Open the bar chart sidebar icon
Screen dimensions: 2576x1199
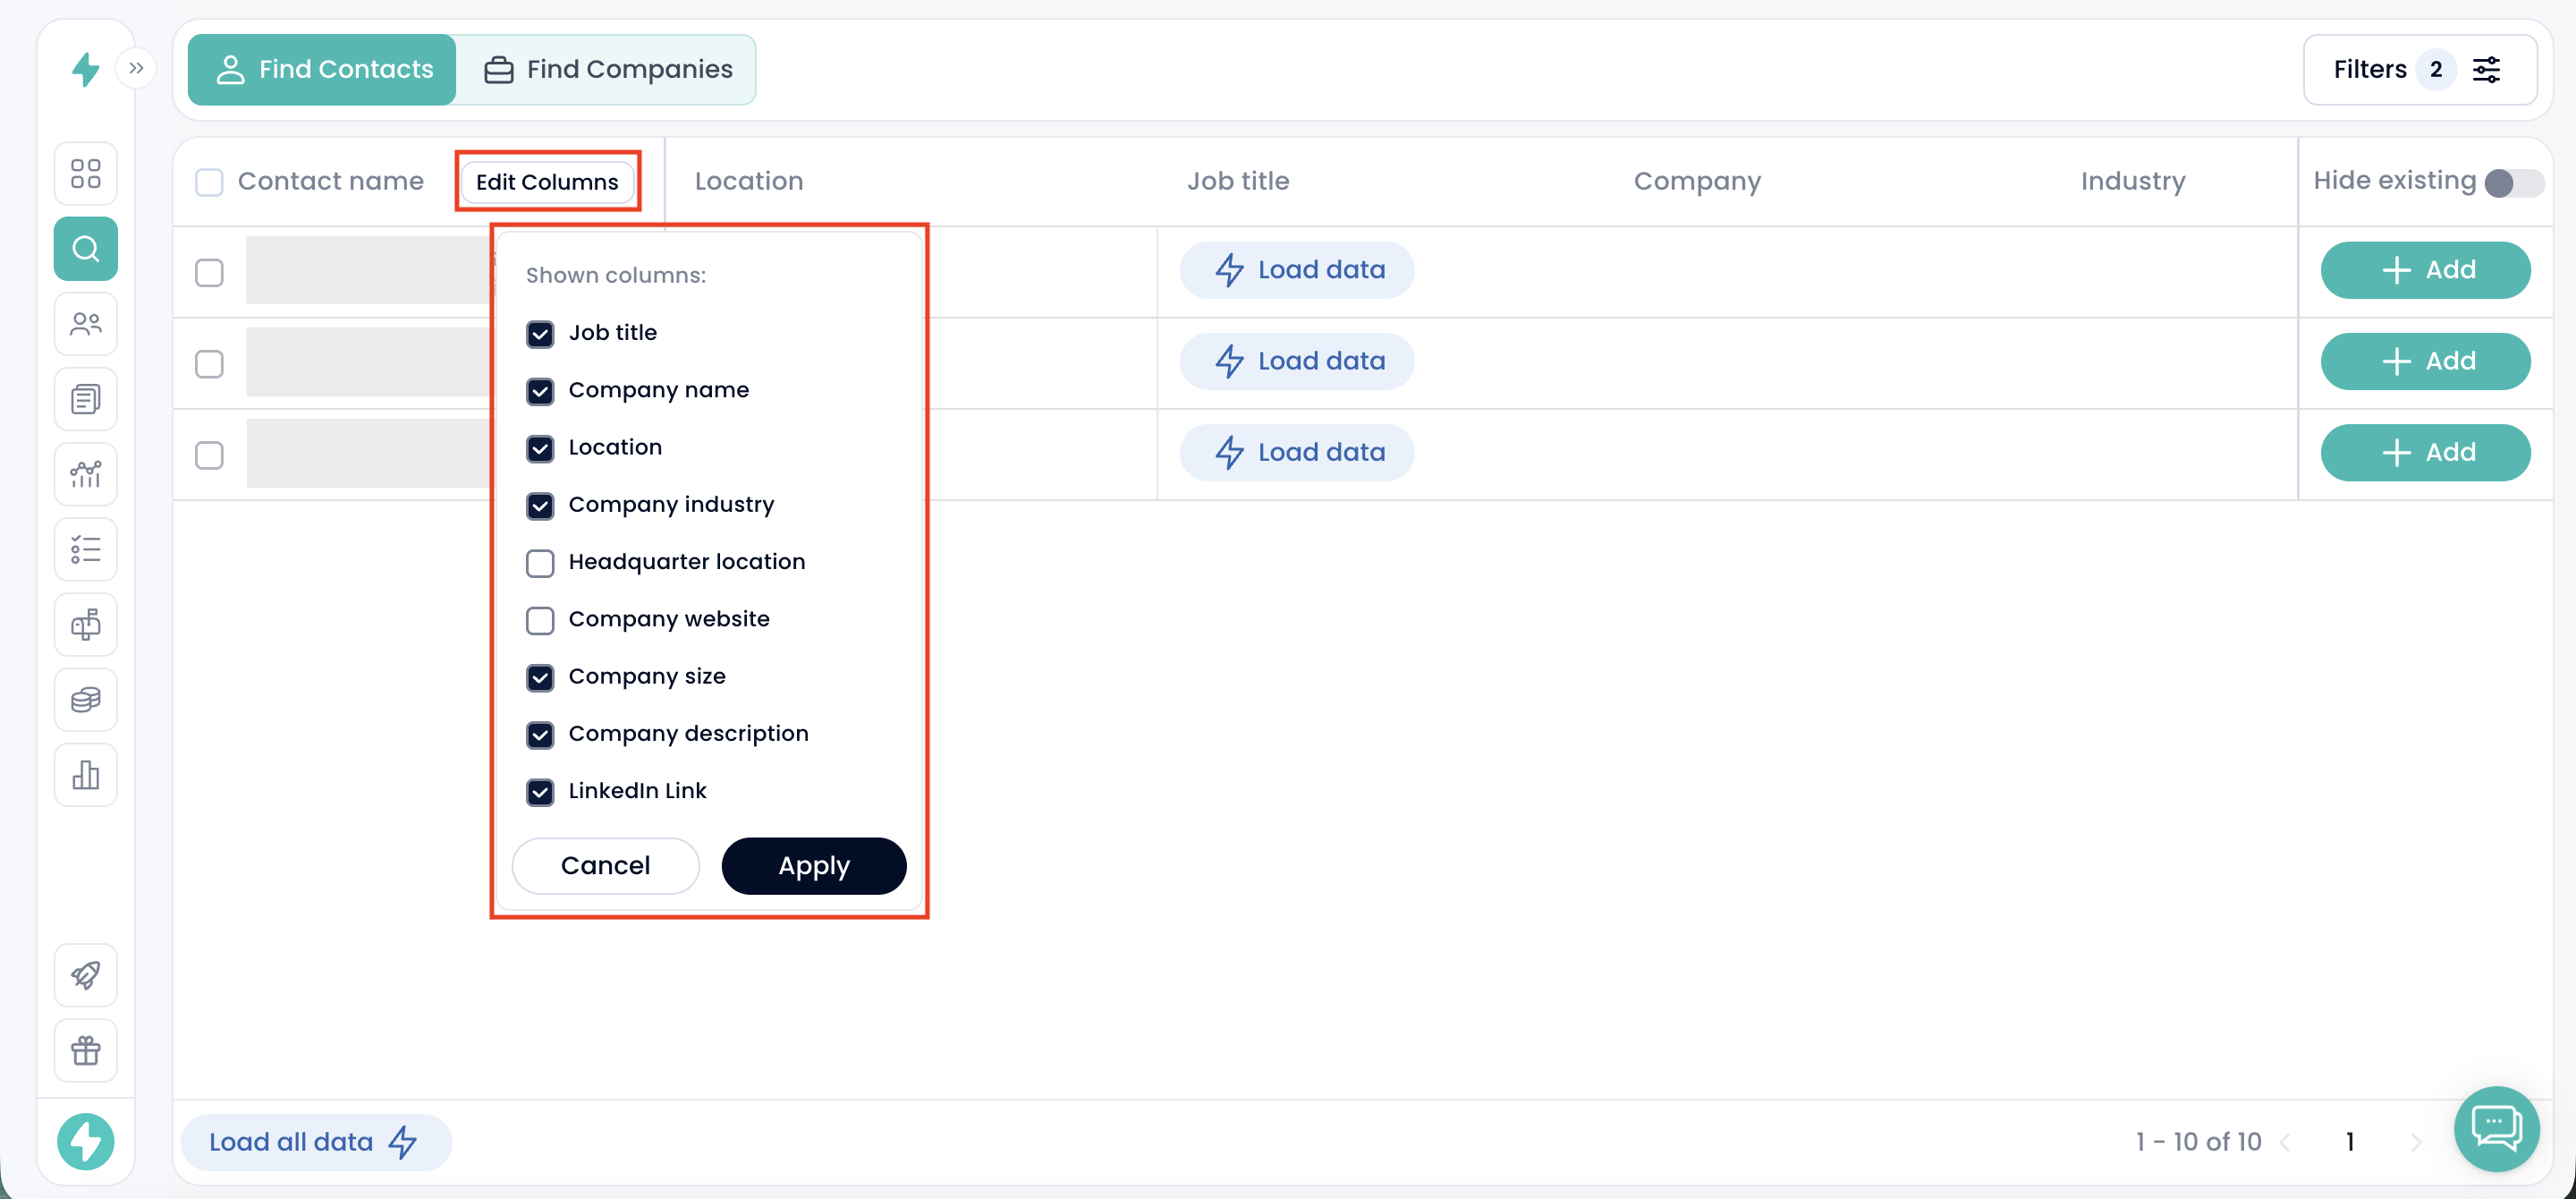click(x=86, y=774)
